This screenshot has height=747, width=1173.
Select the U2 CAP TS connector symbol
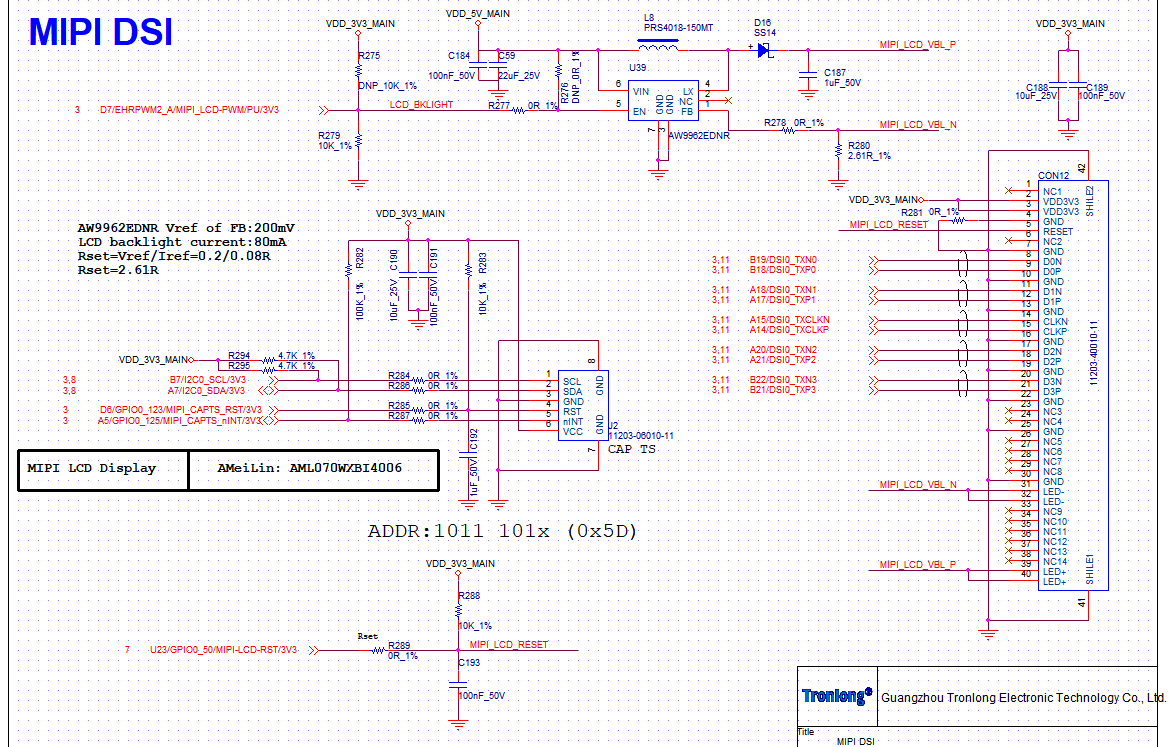(584, 406)
